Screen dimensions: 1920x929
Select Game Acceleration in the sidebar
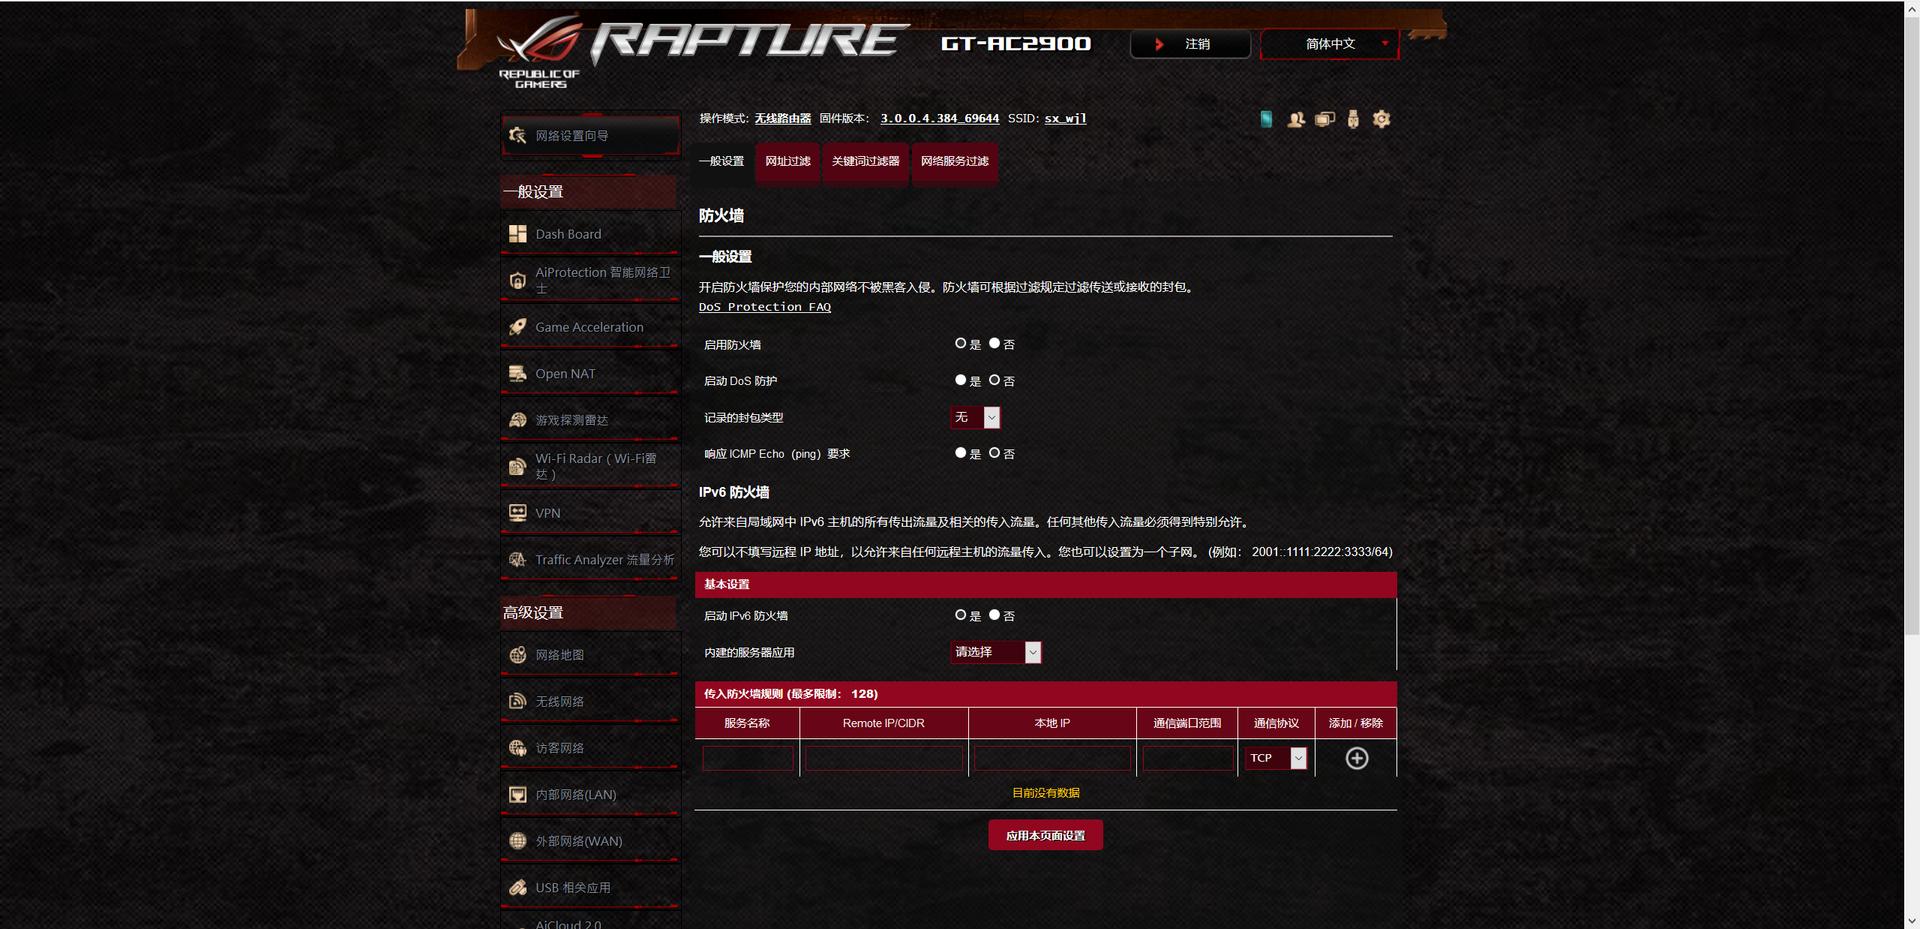click(588, 327)
